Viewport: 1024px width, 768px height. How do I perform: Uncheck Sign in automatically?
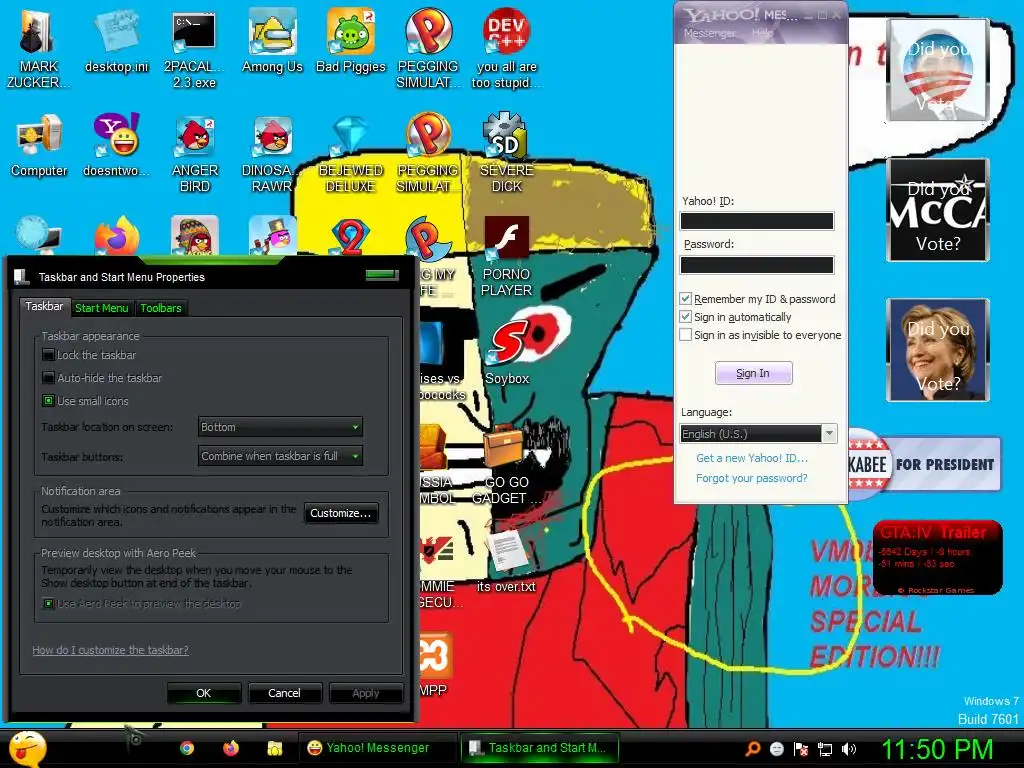tap(685, 317)
